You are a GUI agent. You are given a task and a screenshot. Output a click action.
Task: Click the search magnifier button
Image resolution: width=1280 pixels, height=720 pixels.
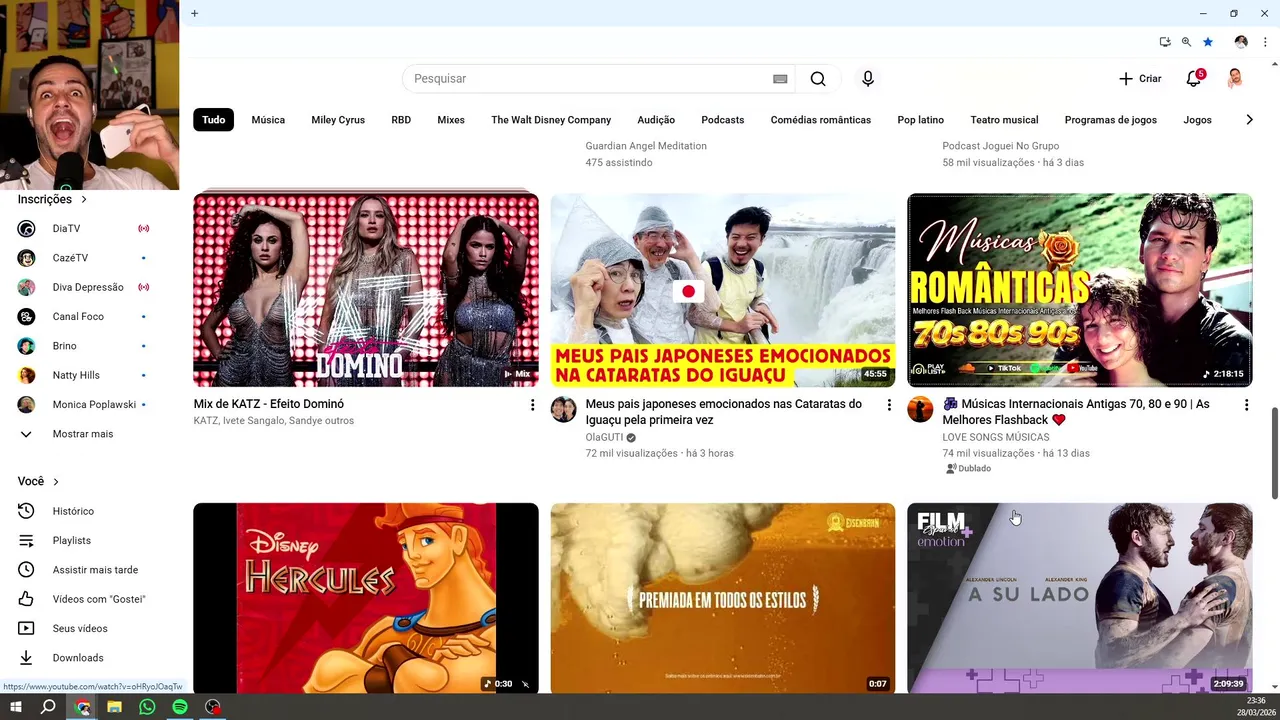(818, 79)
